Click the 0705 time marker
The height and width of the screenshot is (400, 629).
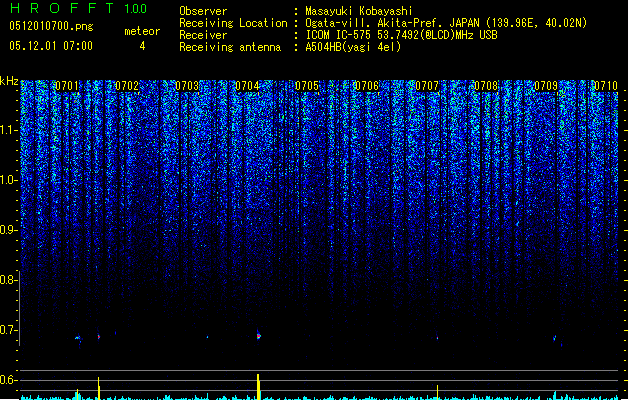coord(307,86)
